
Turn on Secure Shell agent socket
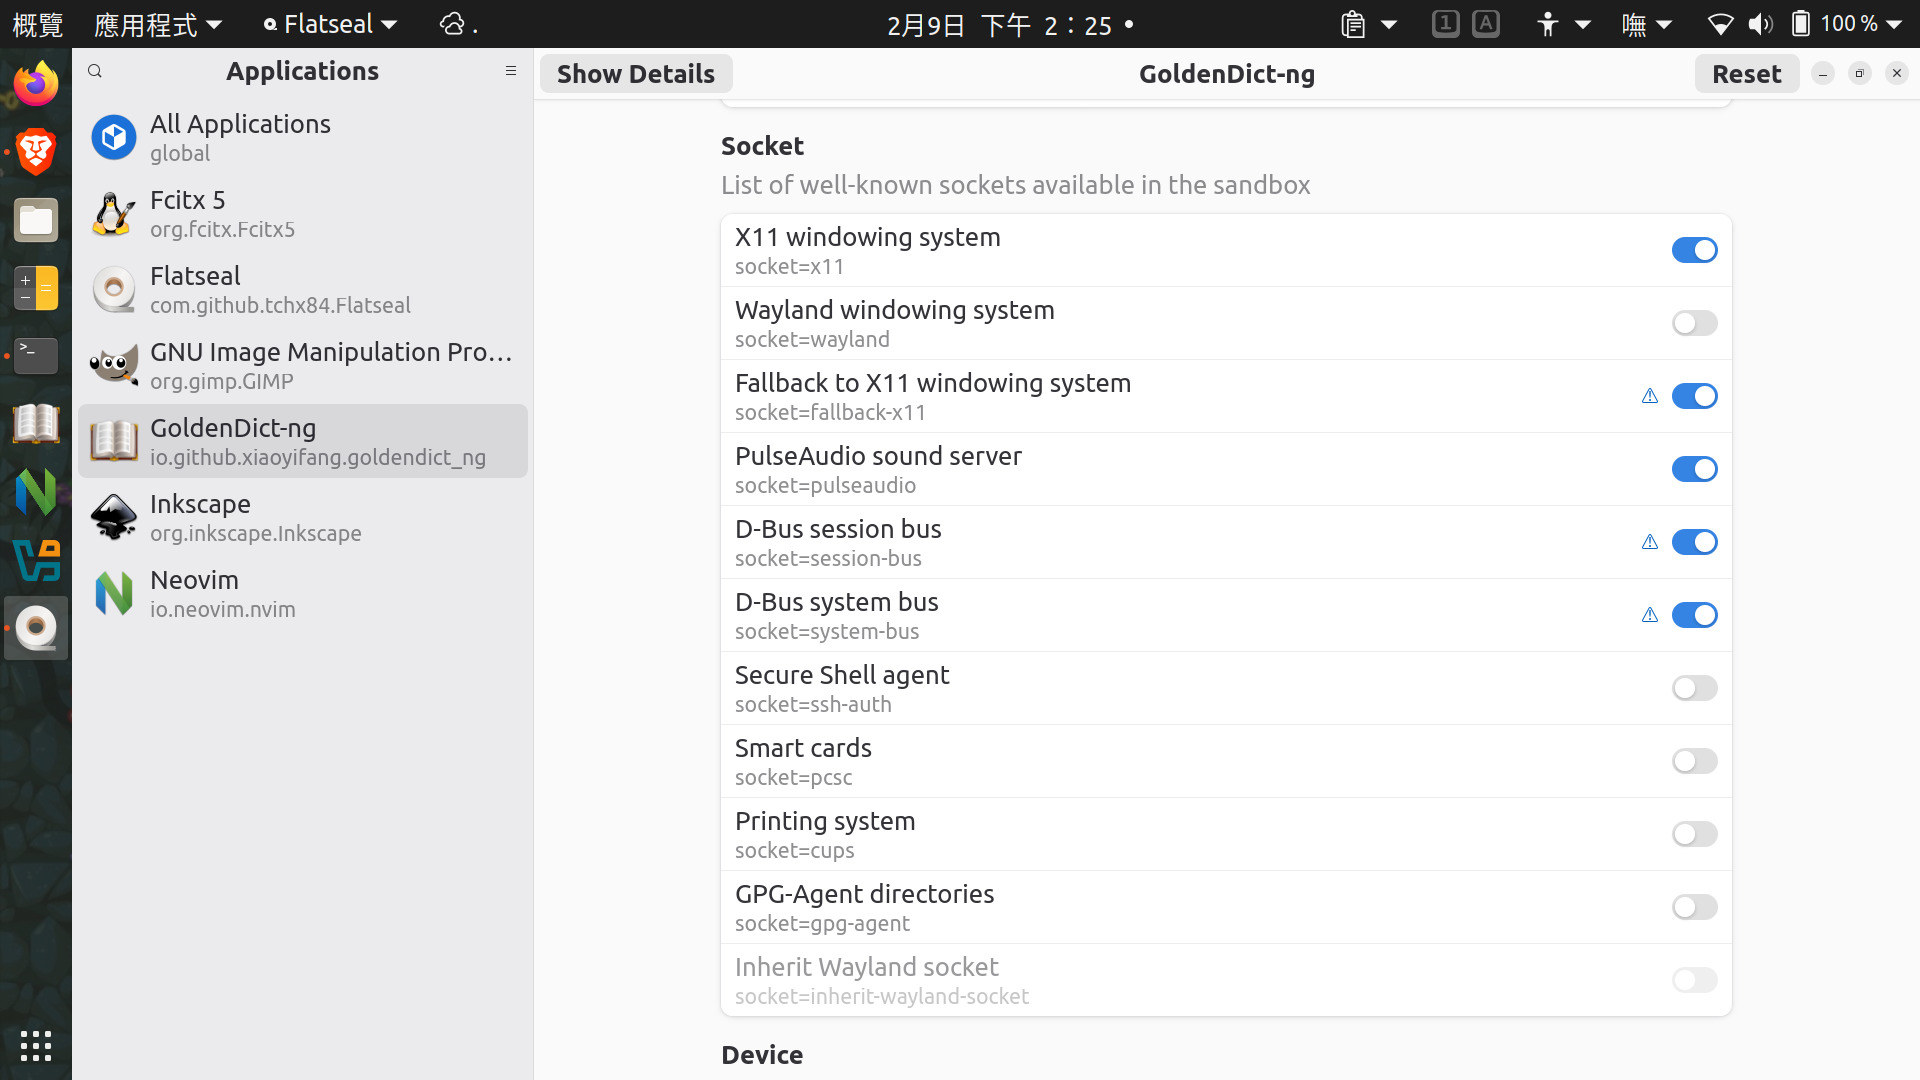[1694, 688]
